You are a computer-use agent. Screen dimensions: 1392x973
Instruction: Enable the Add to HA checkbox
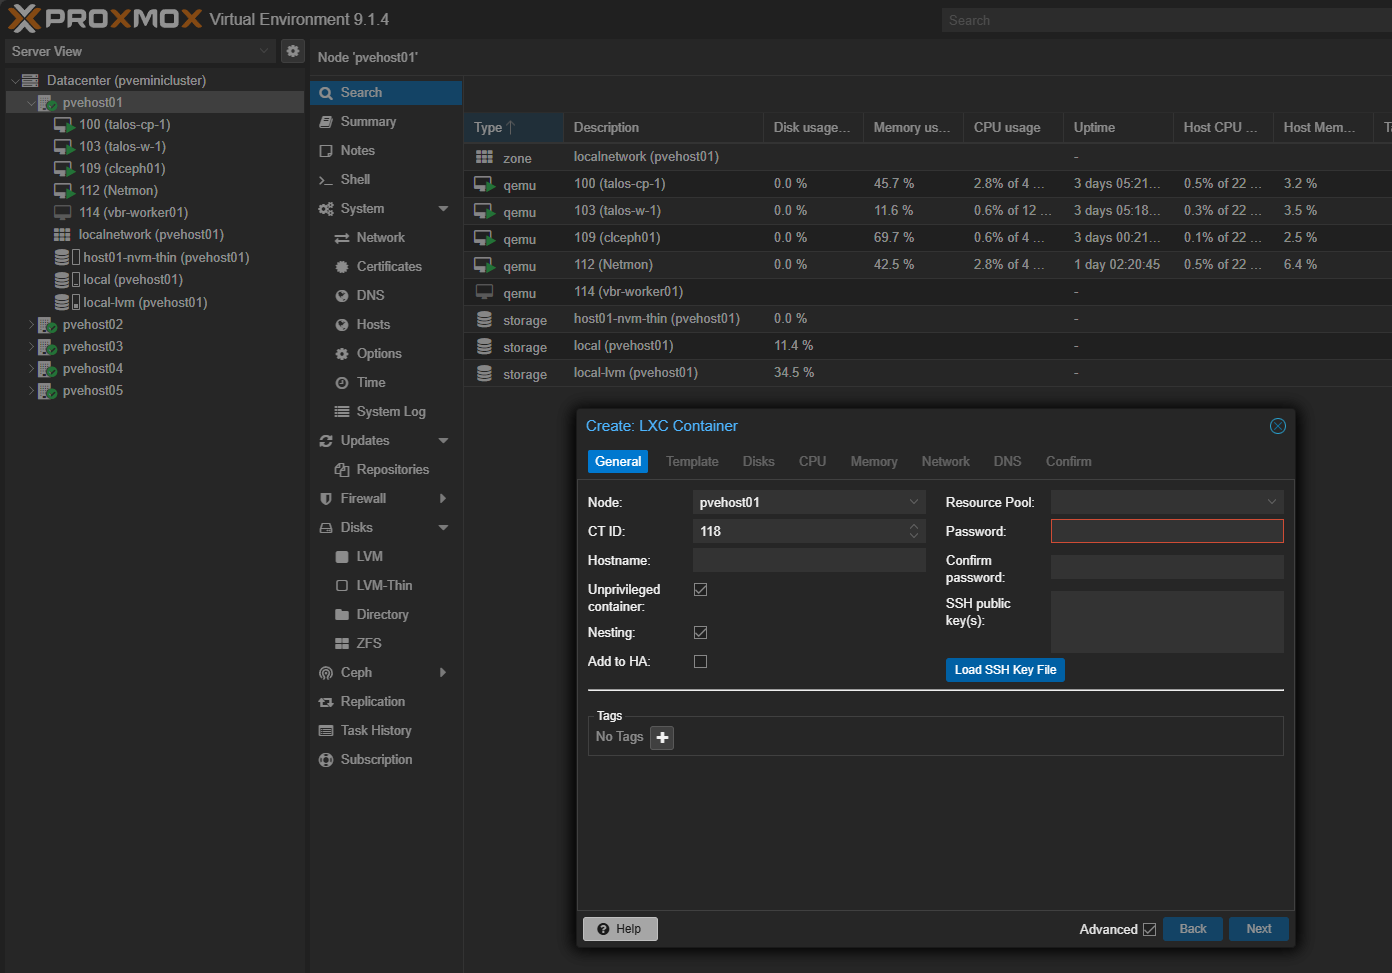click(x=700, y=662)
